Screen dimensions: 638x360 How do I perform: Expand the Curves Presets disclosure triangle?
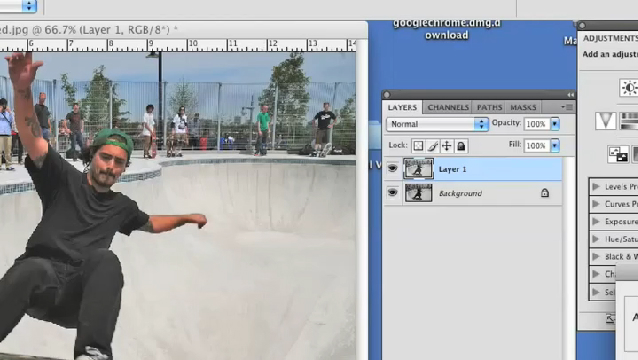pos(596,204)
